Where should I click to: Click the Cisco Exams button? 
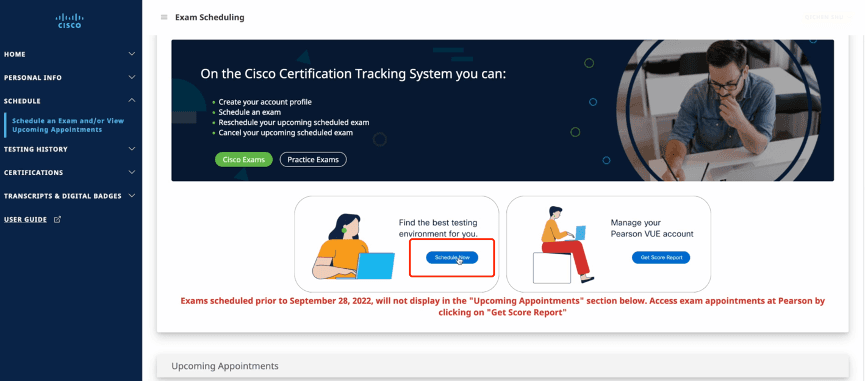[244, 160]
